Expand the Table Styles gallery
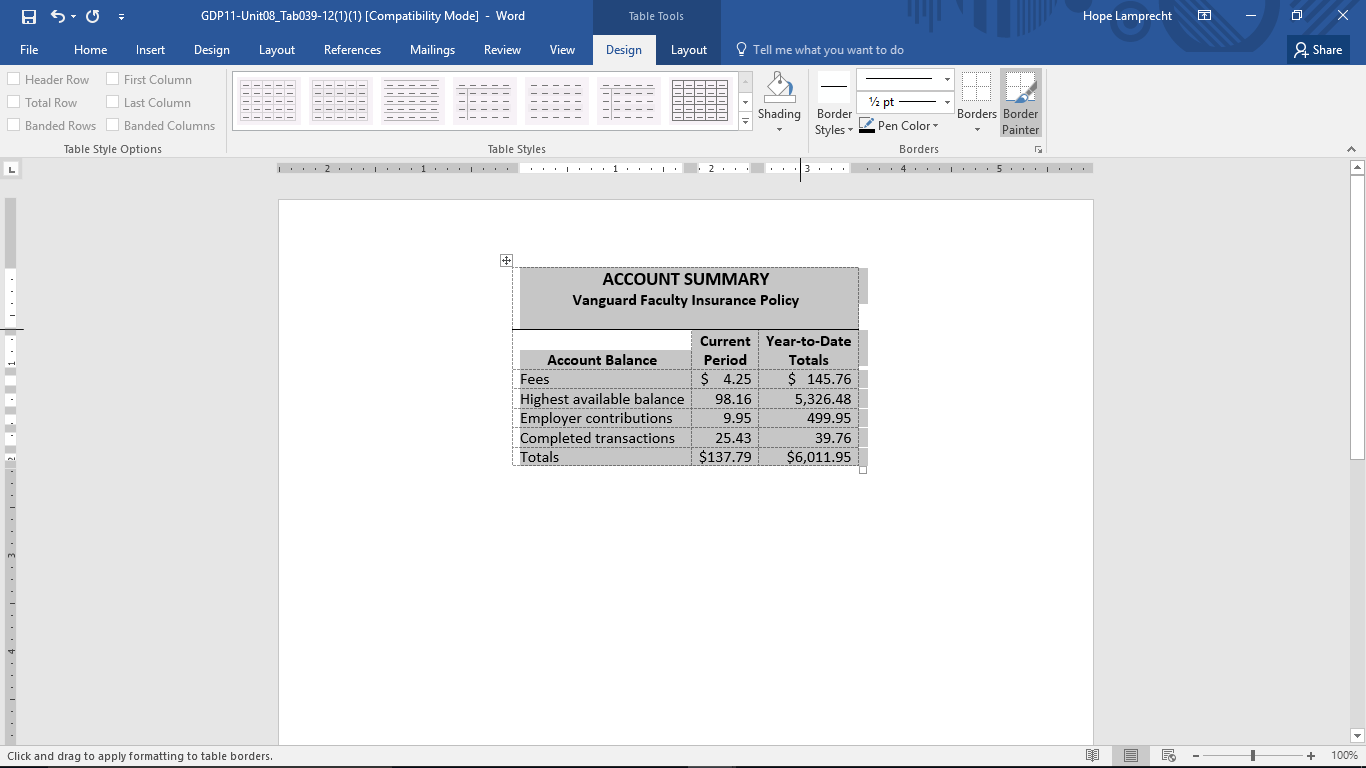The image size is (1366, 768). click(x=744, y=121)
